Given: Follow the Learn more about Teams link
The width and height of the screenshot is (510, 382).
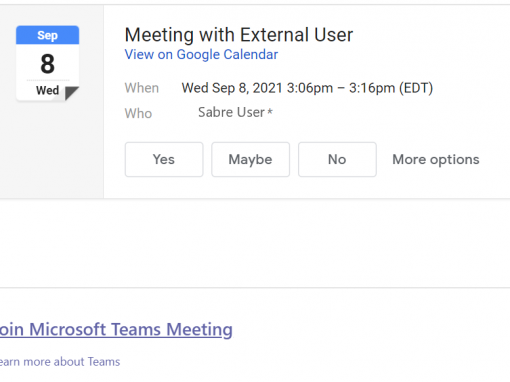Looking at the screenshot, I should pyautogui.click(x=60, y=362).
